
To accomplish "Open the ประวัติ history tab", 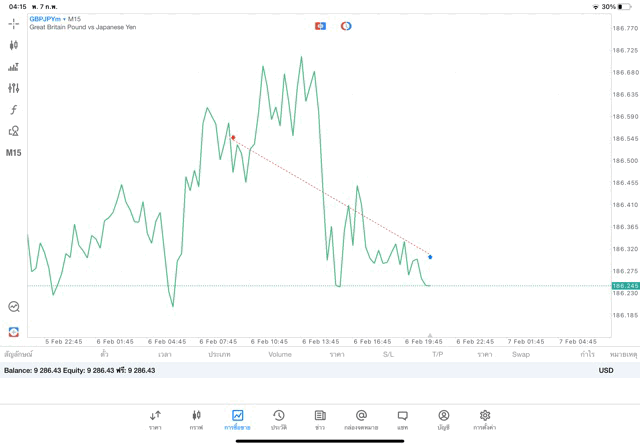I will [x=279, y=419].
